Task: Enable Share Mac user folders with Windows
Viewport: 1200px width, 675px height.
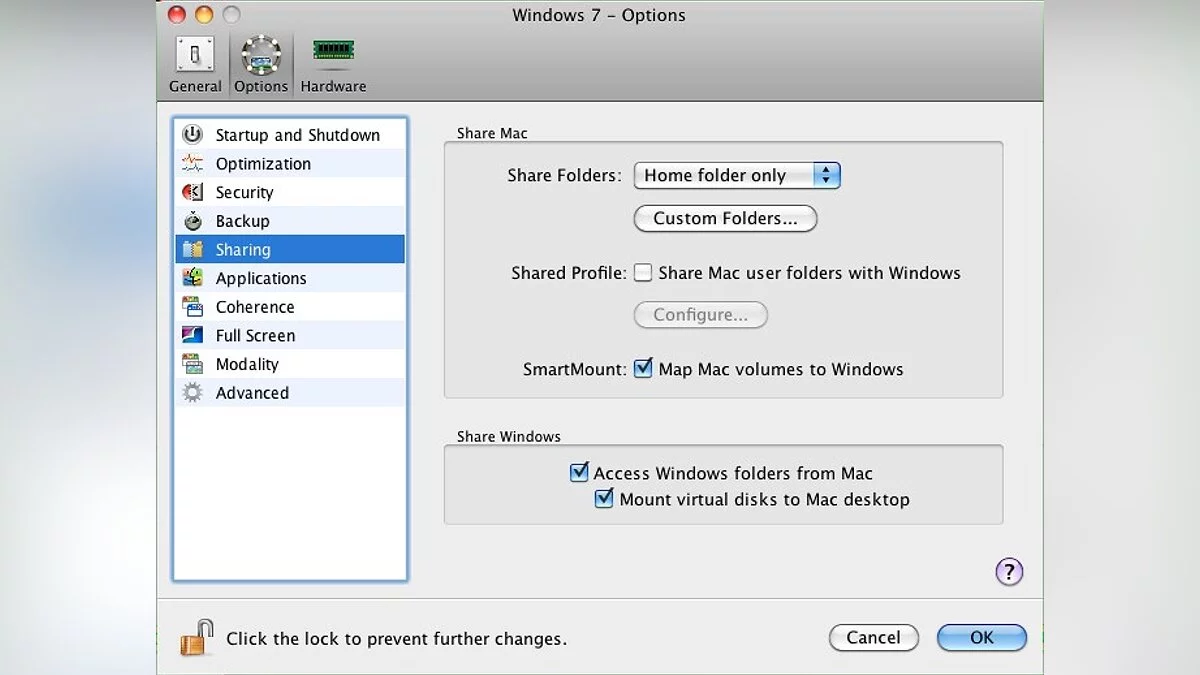Action: (644, 273)
